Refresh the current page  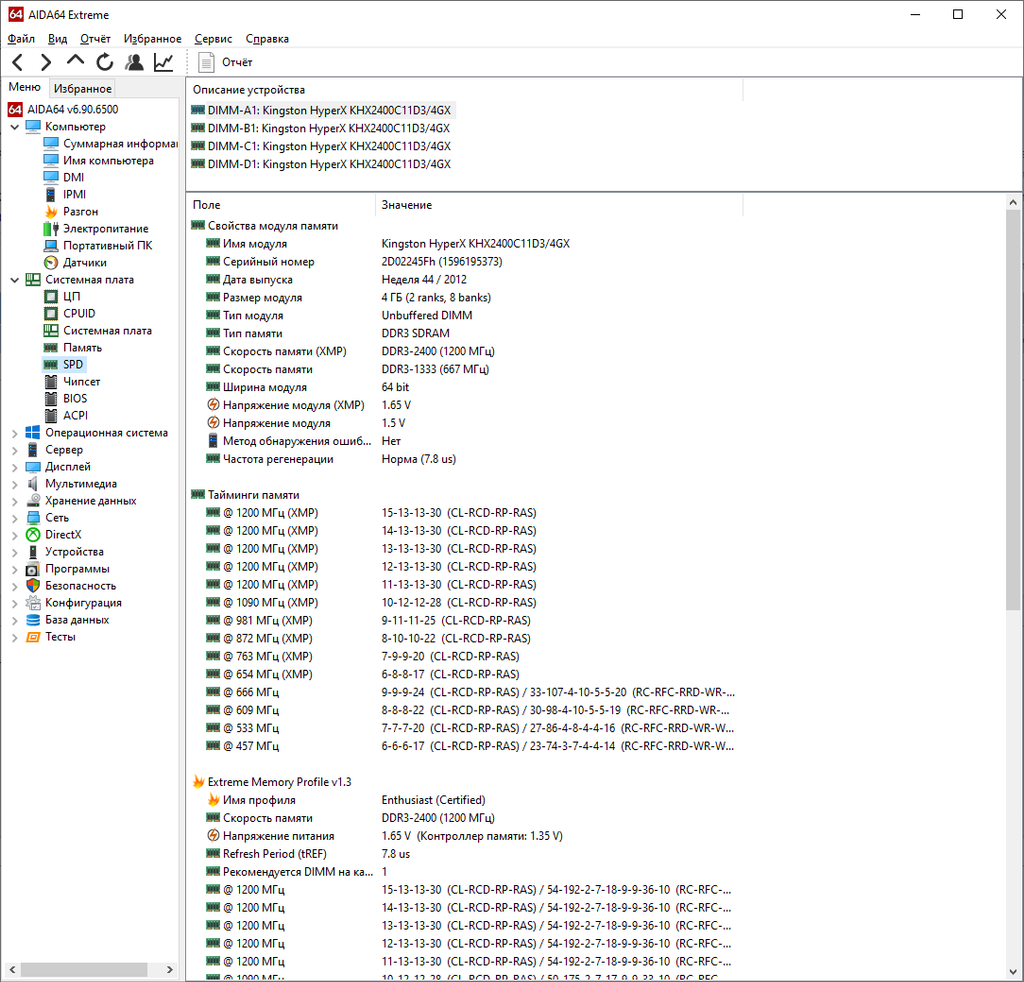(x=104, y=63)
